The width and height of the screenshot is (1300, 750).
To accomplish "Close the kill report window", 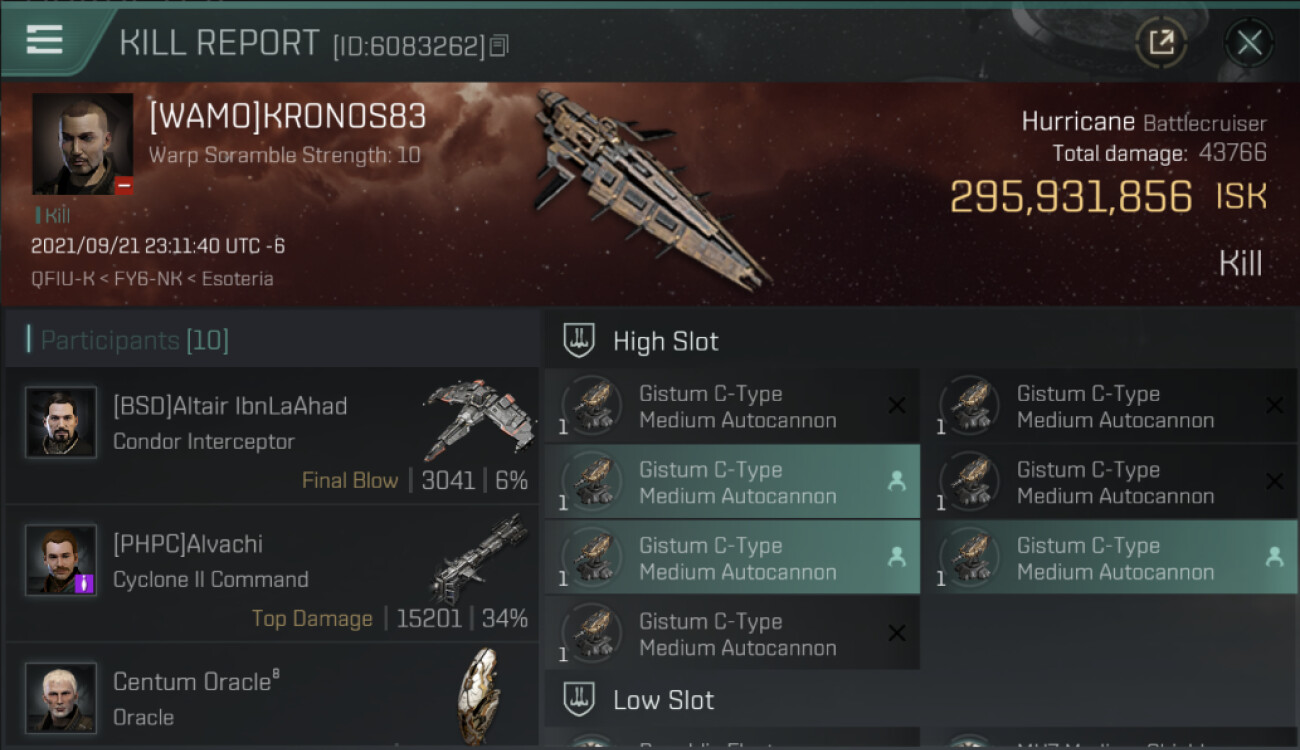I will [x=1249, y=42].
